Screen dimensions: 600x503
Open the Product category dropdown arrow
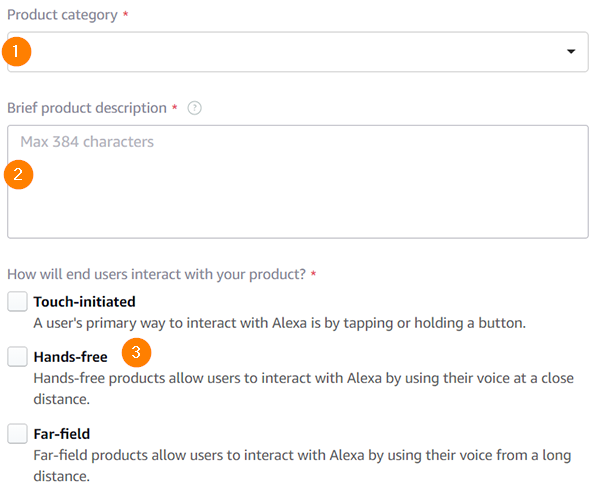pos(571,52)
